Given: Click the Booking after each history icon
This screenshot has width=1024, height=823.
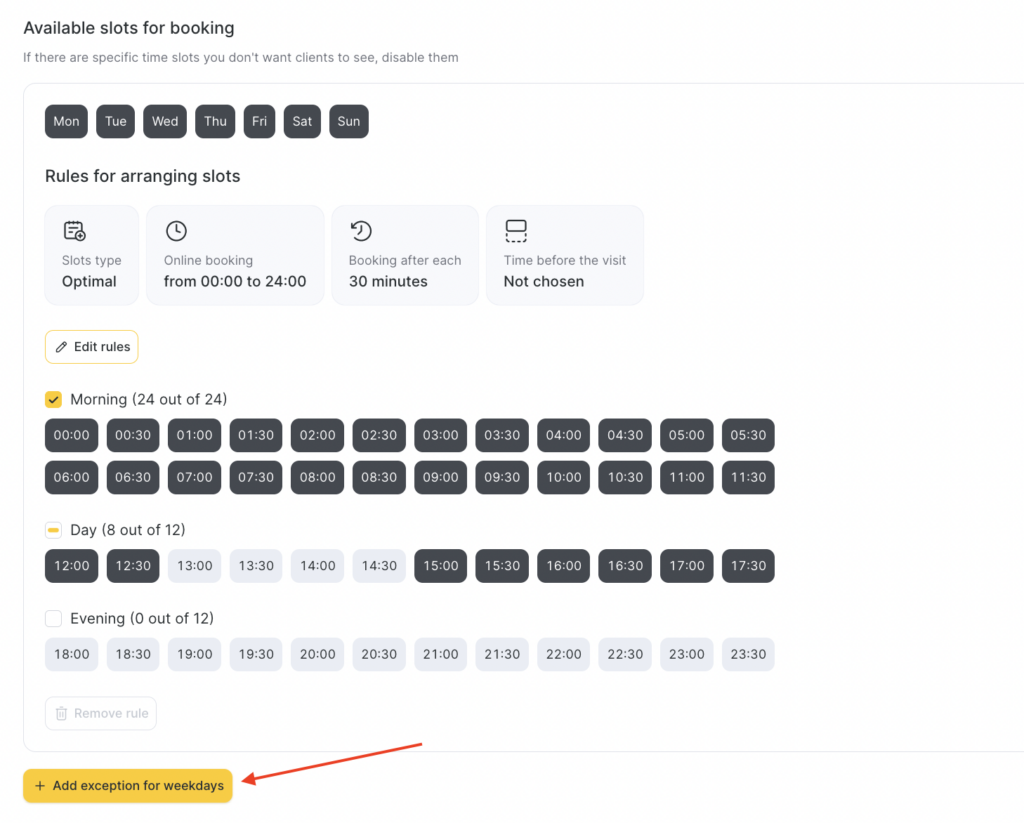Looking at the screenshot, I should (361, 231).
